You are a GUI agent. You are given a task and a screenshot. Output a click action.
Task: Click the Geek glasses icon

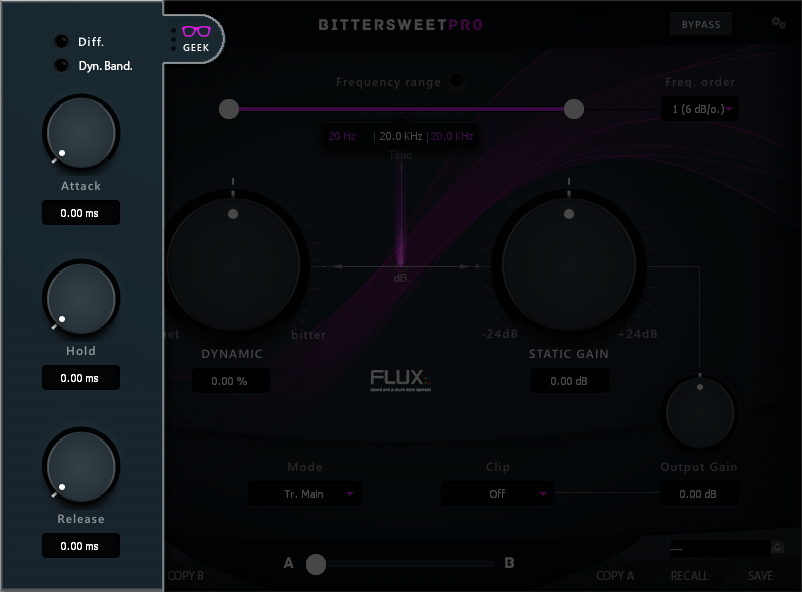pos(196,32)
